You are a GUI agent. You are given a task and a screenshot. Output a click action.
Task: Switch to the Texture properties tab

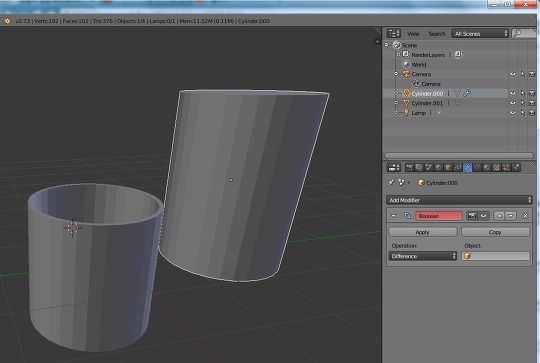point(496,168)
